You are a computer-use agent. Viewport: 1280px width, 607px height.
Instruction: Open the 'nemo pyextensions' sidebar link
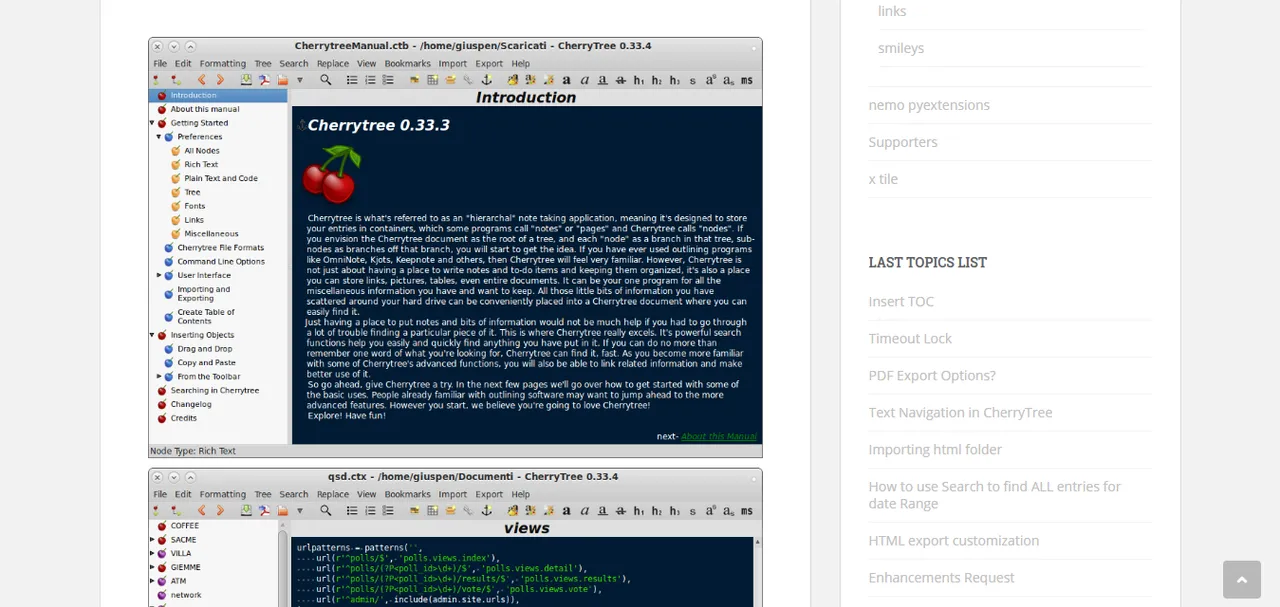pyautogui.click(x=929, y=105)
